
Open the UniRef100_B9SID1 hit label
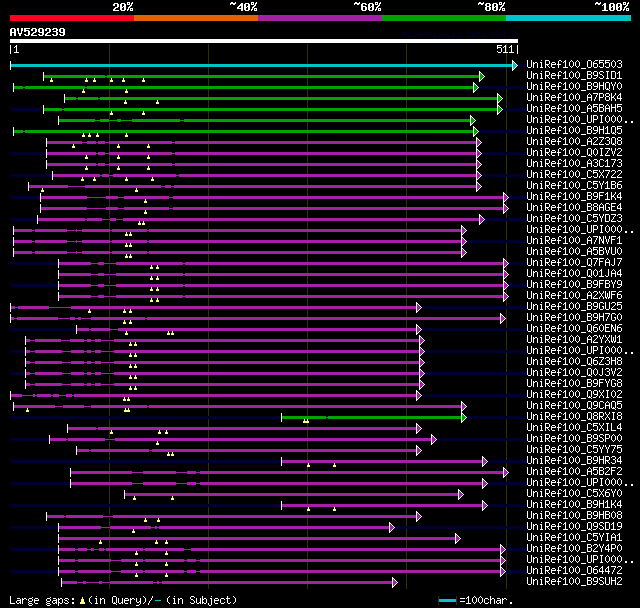click(574, 75)
